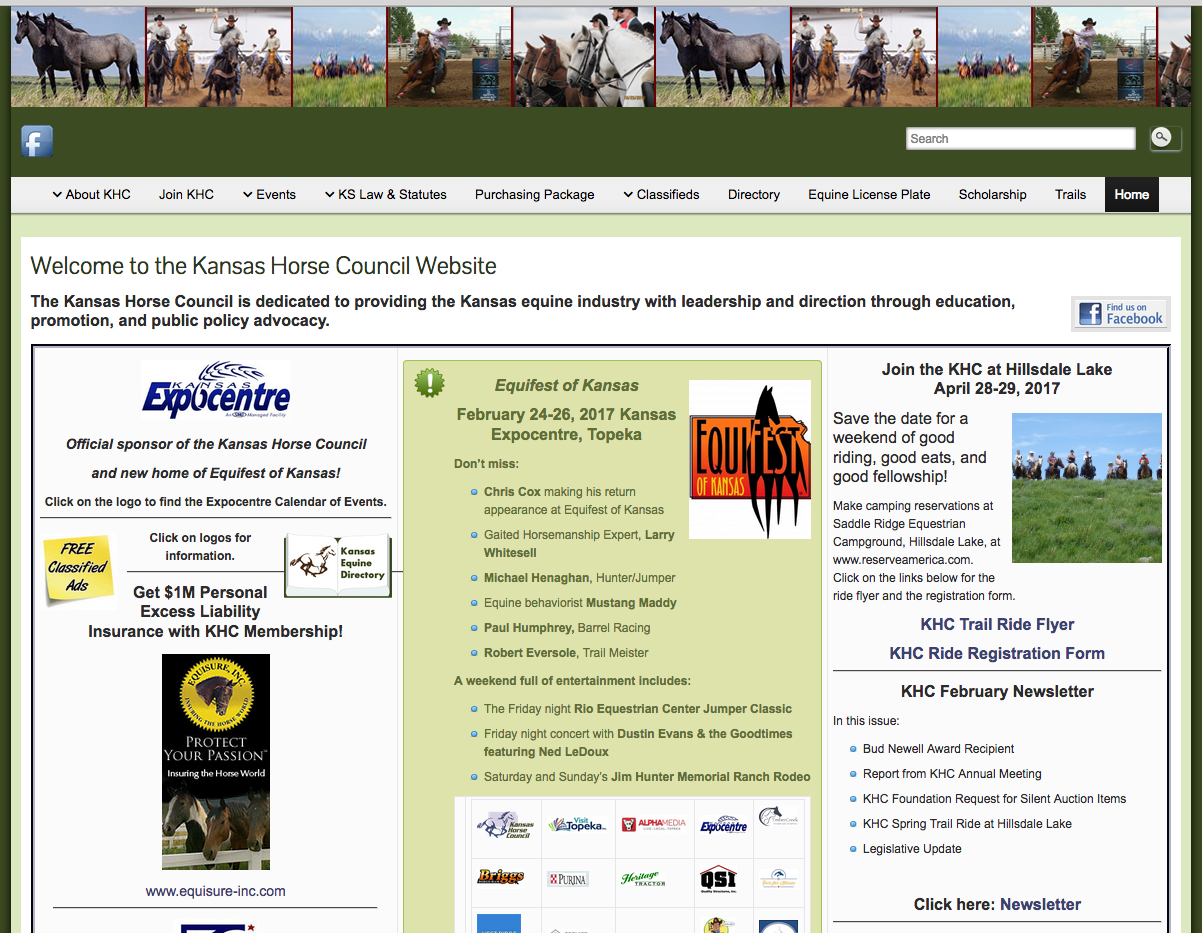This screenshot has height=933, width=1202.
Task: Open the Heritage Tractor sponsor logo
Action: [643, 879]
